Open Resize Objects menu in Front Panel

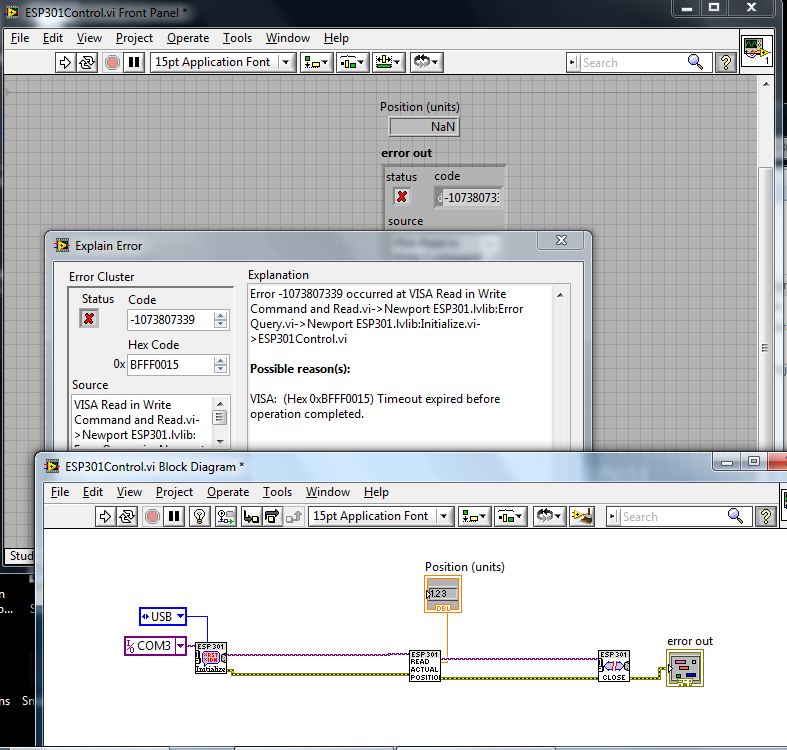[x=388, y=62]
